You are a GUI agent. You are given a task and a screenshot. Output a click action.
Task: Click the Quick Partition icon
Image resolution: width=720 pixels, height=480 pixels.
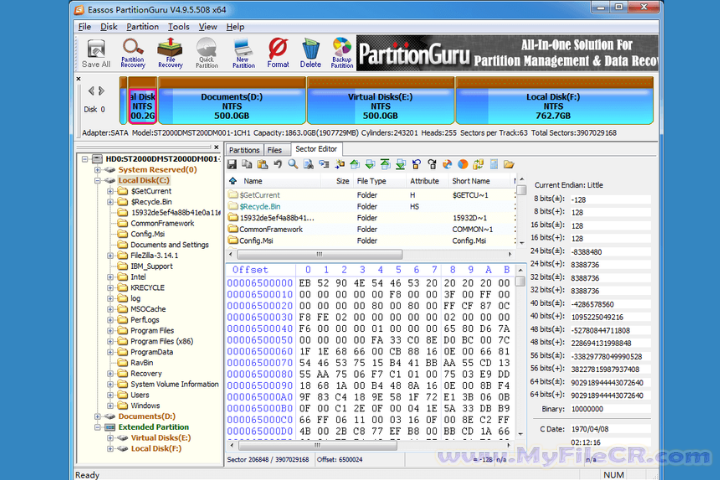(x=207, y=53)
